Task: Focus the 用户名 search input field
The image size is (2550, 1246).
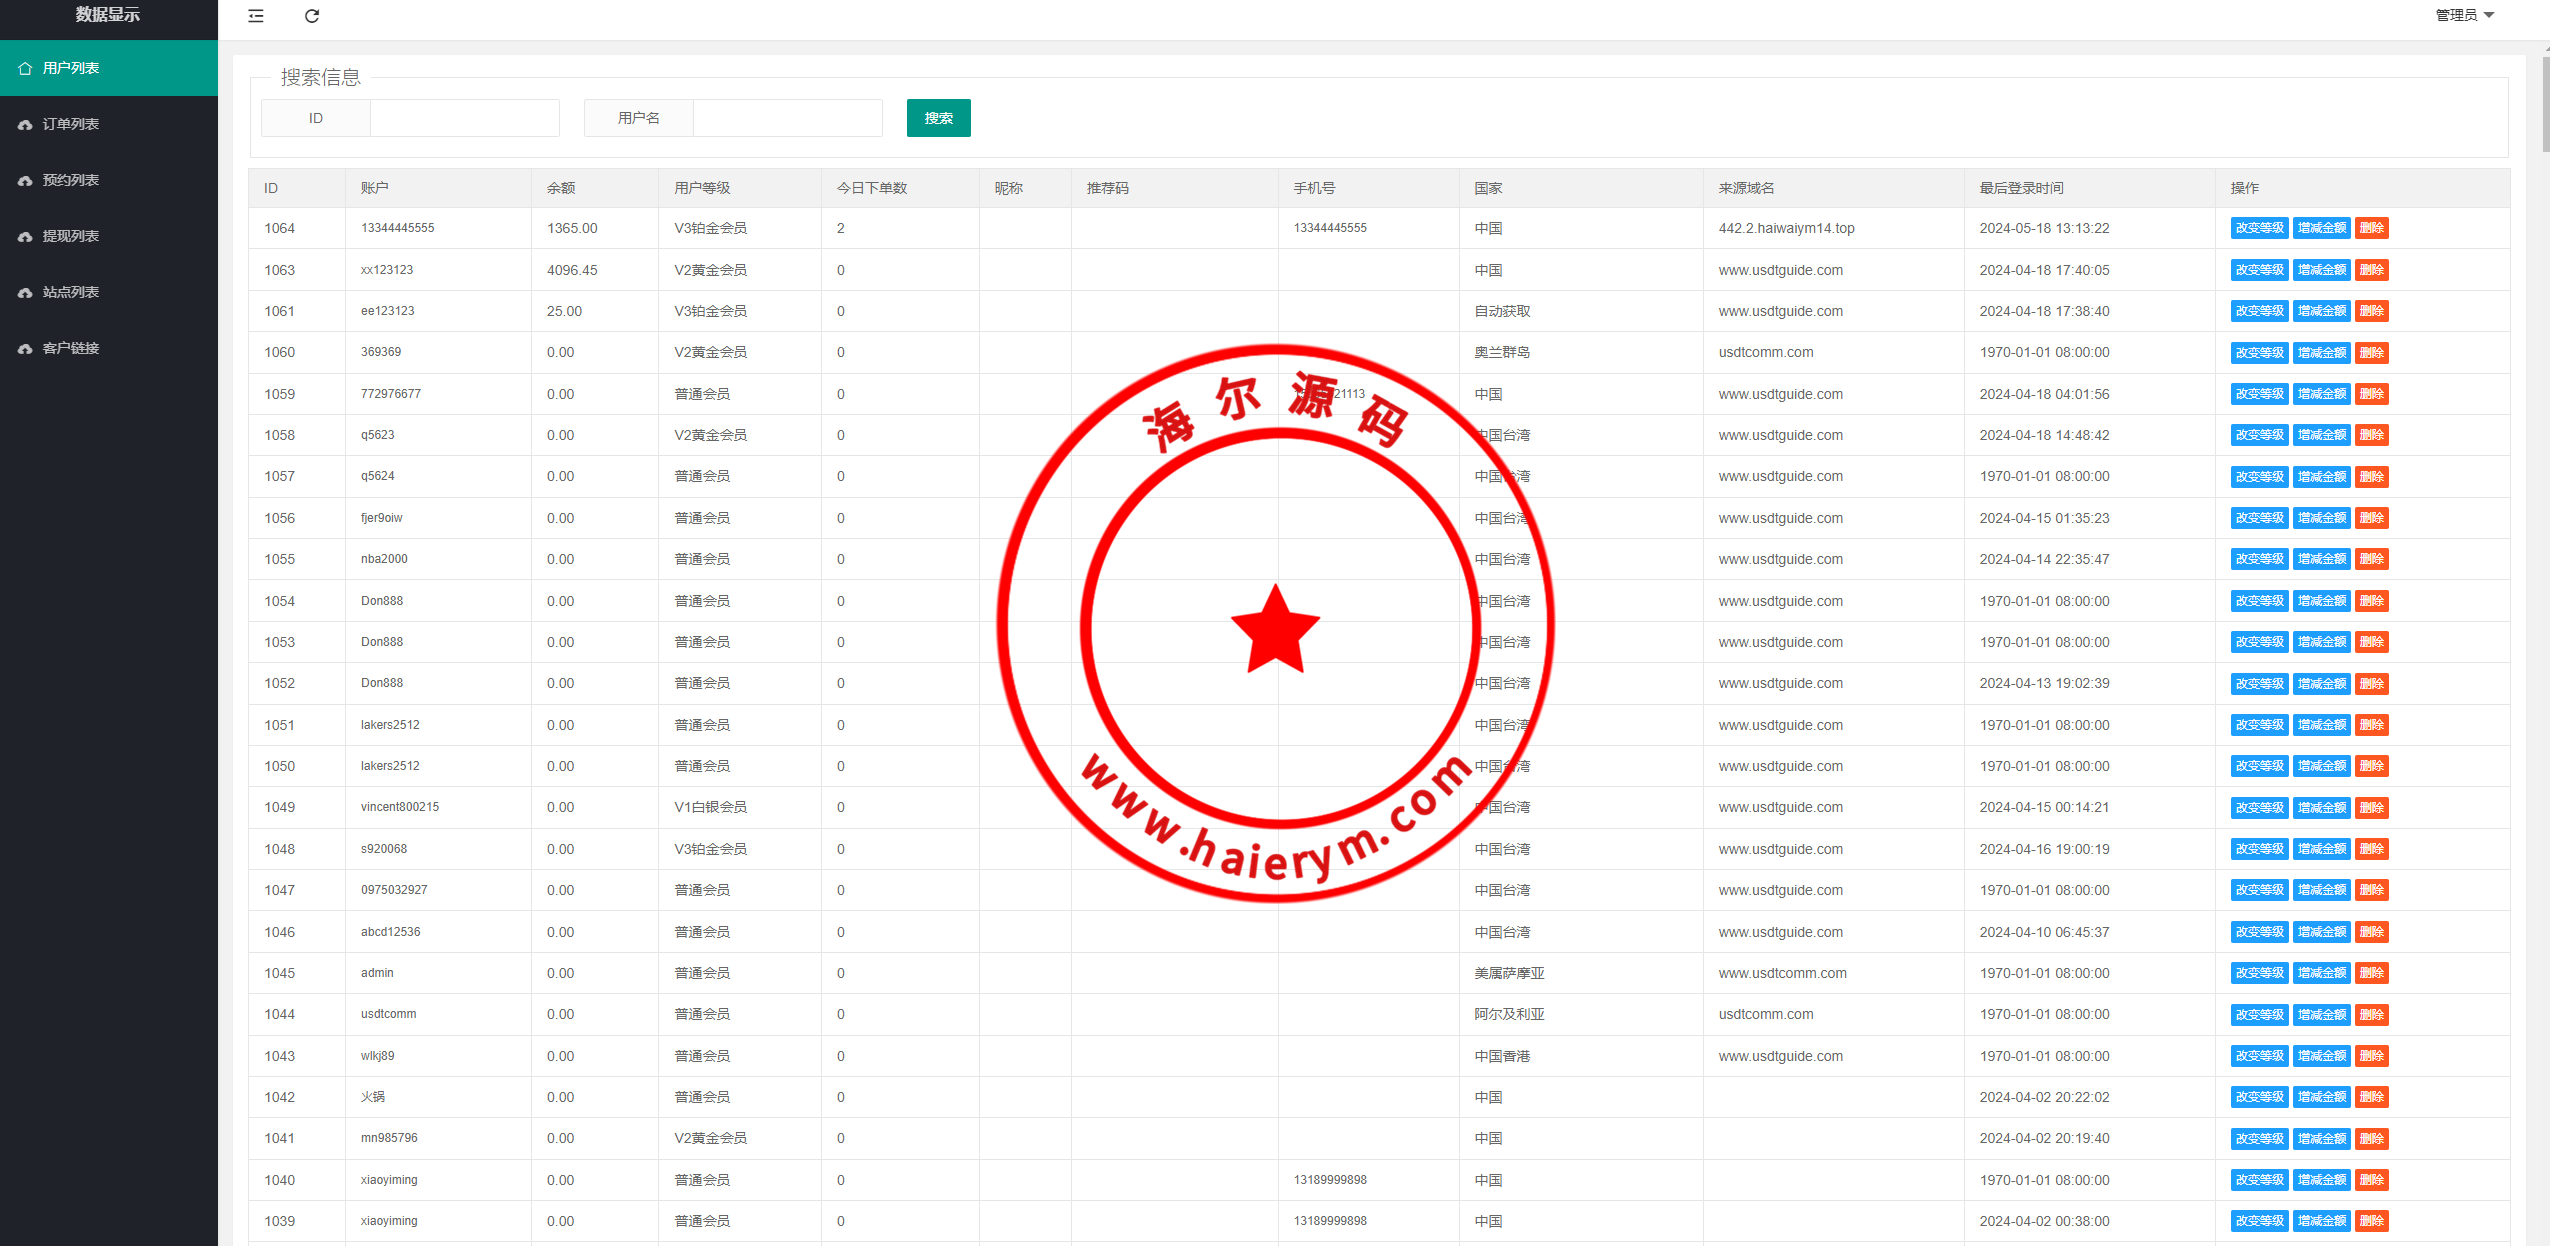Action: click(787, 118)
